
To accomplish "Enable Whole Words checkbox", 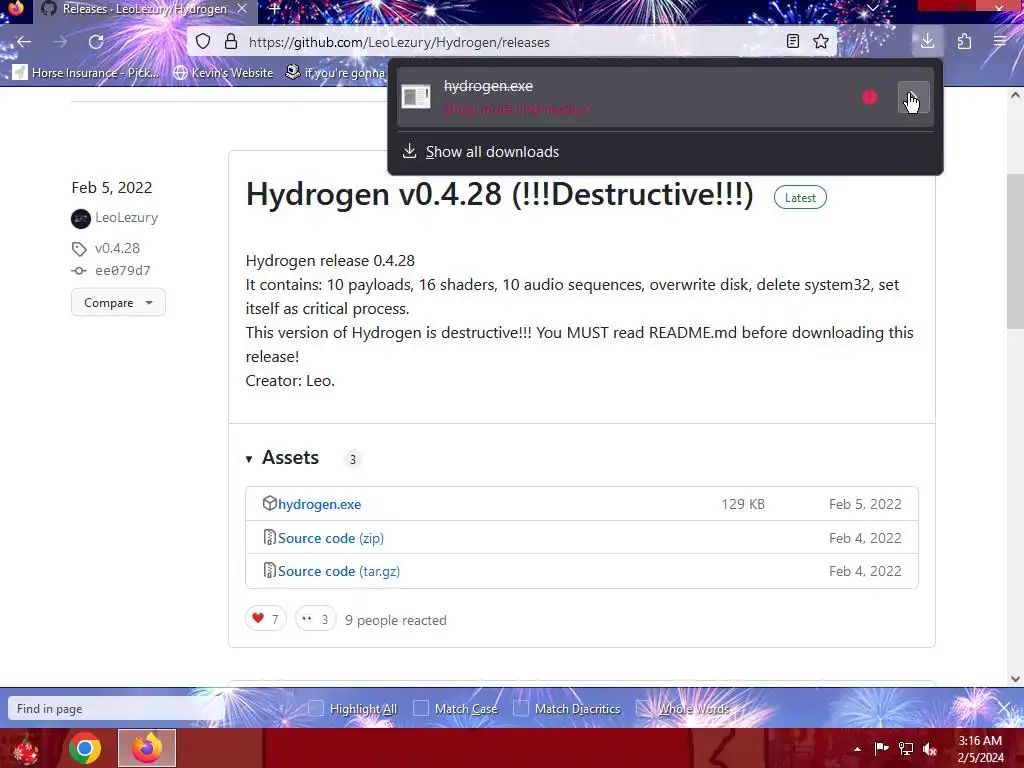I will click(644, 708).
